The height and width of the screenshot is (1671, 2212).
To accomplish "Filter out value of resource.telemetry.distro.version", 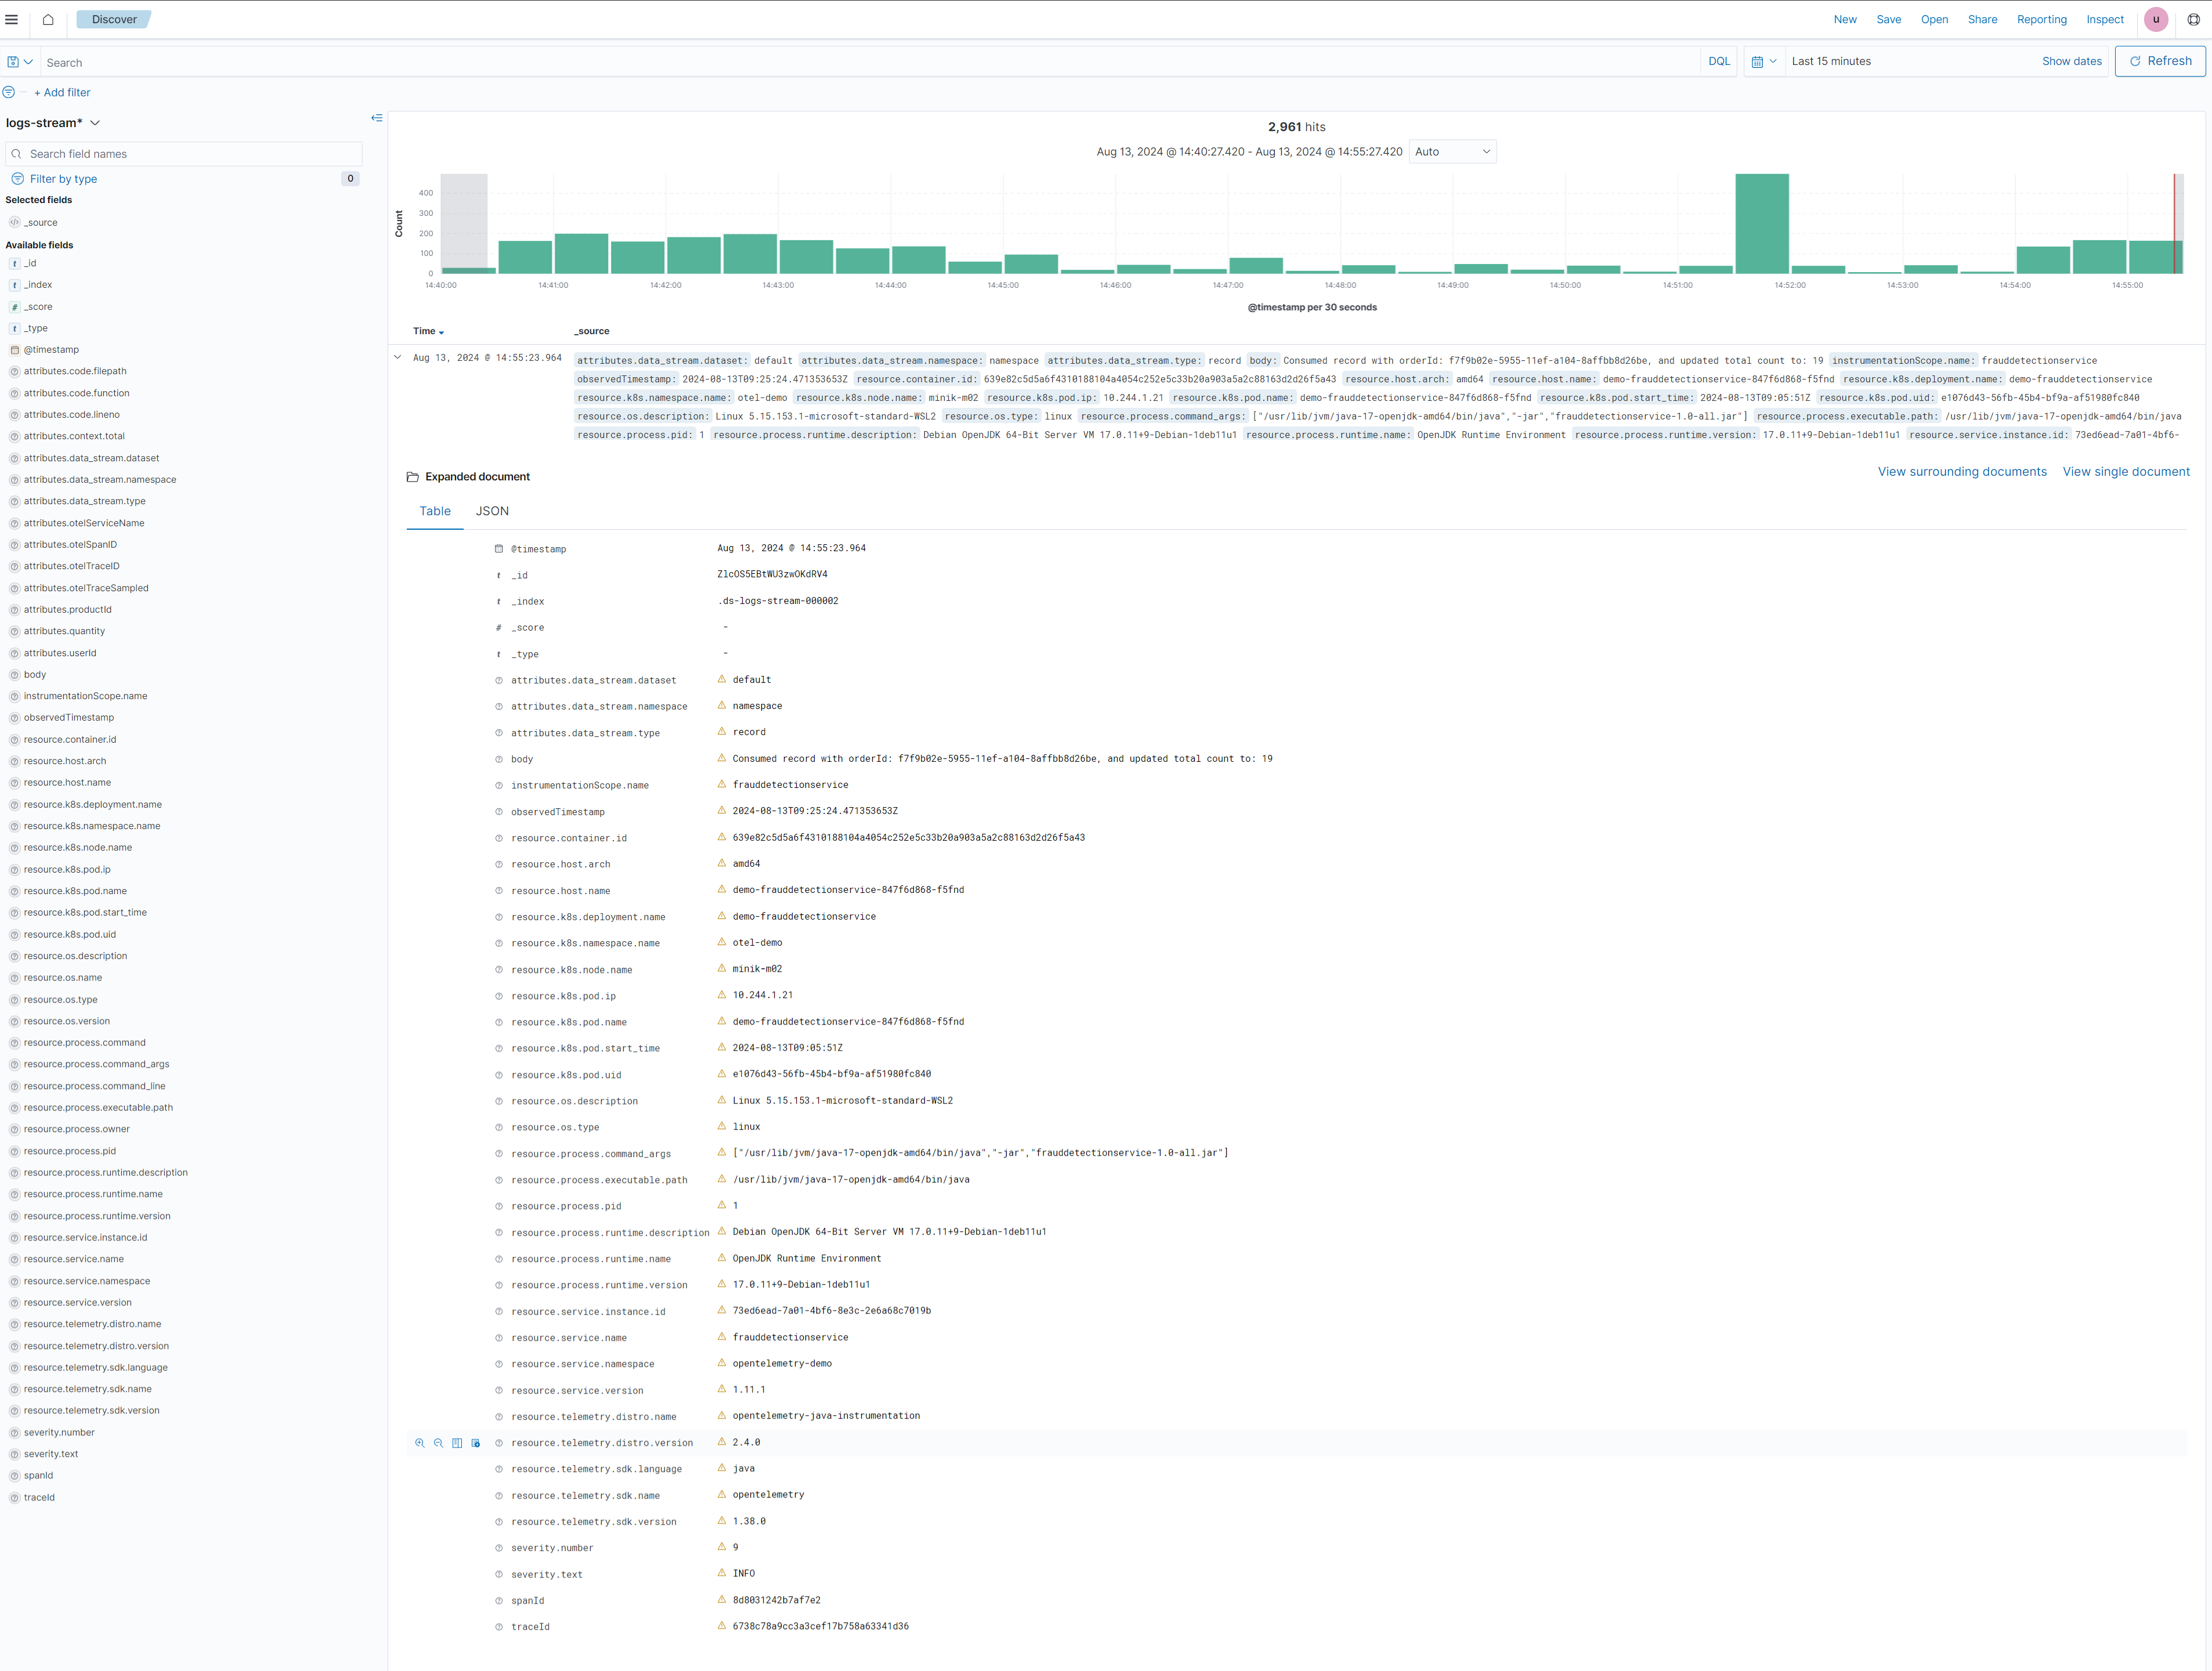I will [438, 1443].
